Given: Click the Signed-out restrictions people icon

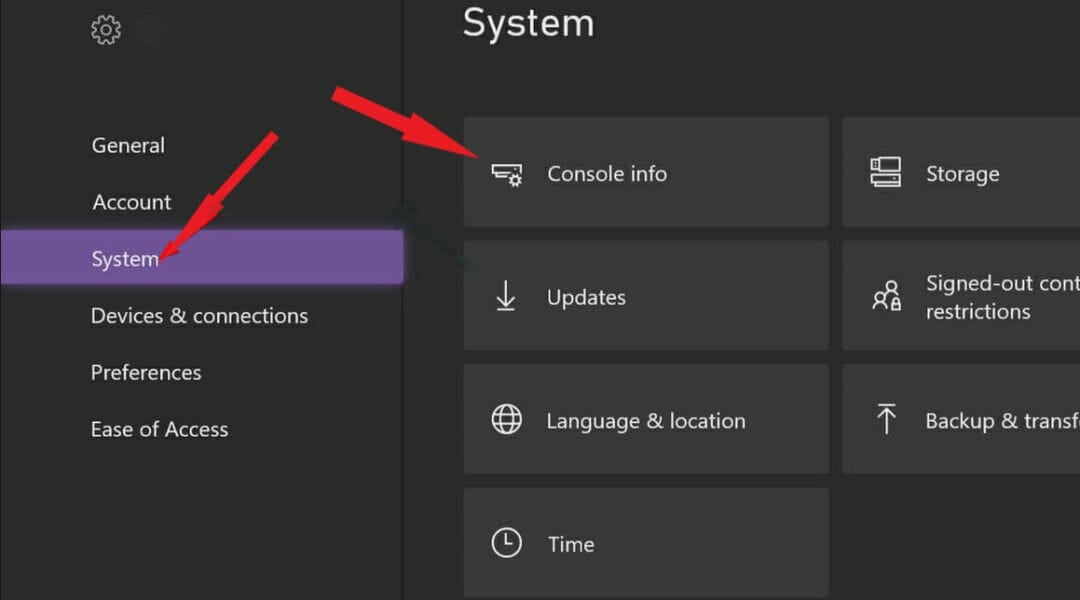Looking at the screenshot, I should click(886, 296).
